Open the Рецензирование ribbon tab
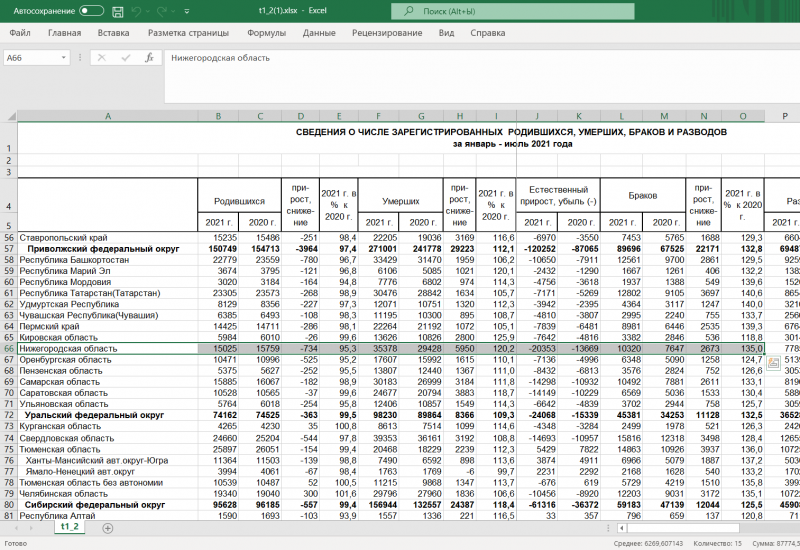Screen dimensions: 800x550 coord(387,33)
